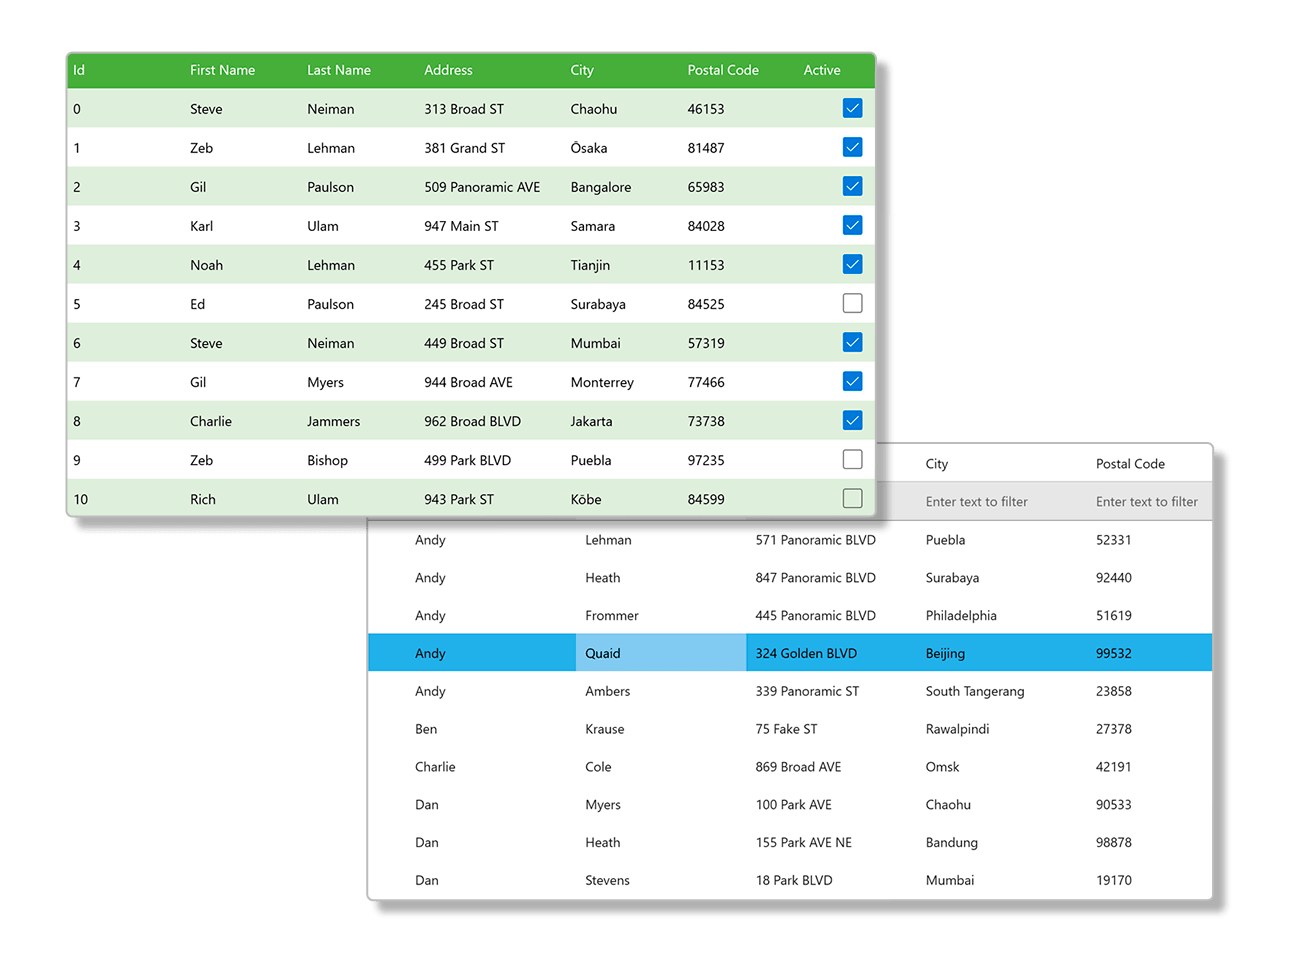Select the row for Andy Quaid
Image resolution: width=1290 pixels, height=957 pixels.
click(660, 653)
